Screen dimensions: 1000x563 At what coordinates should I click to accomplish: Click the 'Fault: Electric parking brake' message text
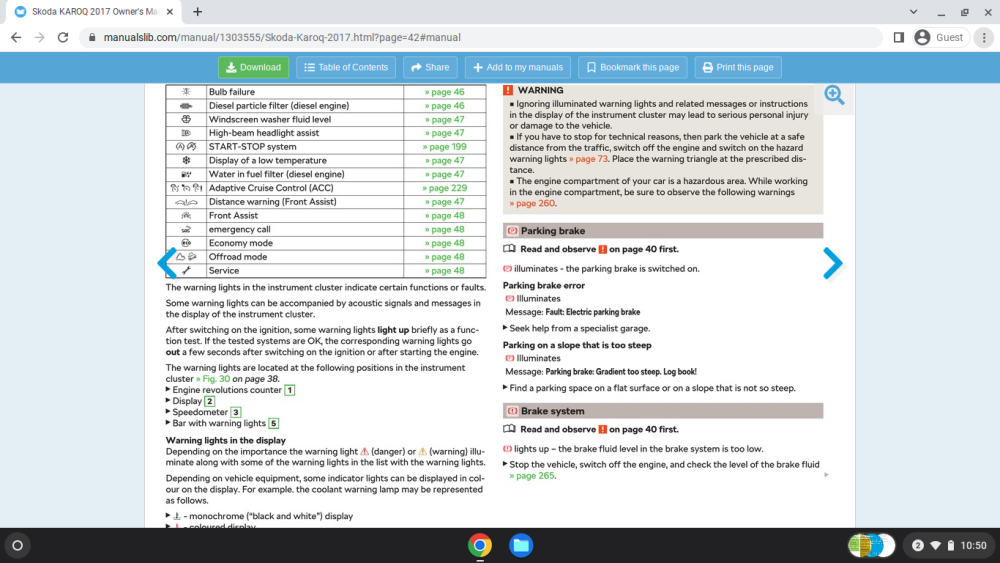pos(592,312)
